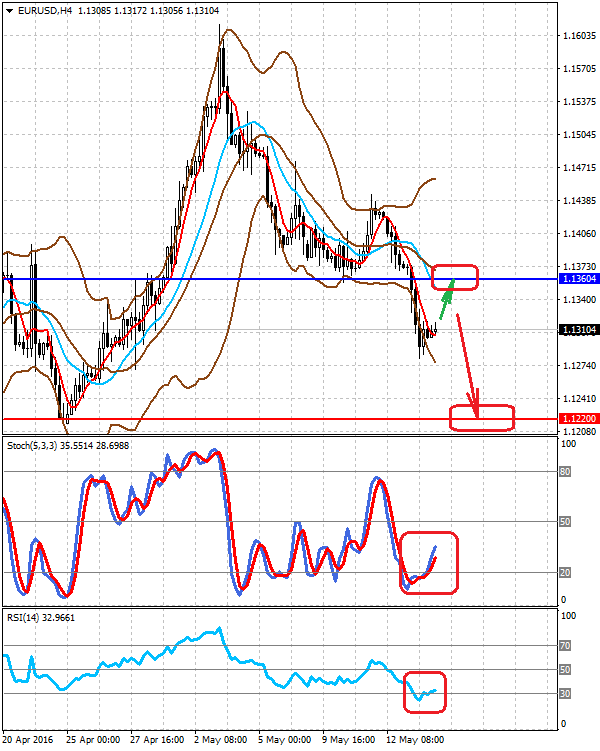Click the 1.13730 price axis label

pyautogui.click(x=579, y=266)
